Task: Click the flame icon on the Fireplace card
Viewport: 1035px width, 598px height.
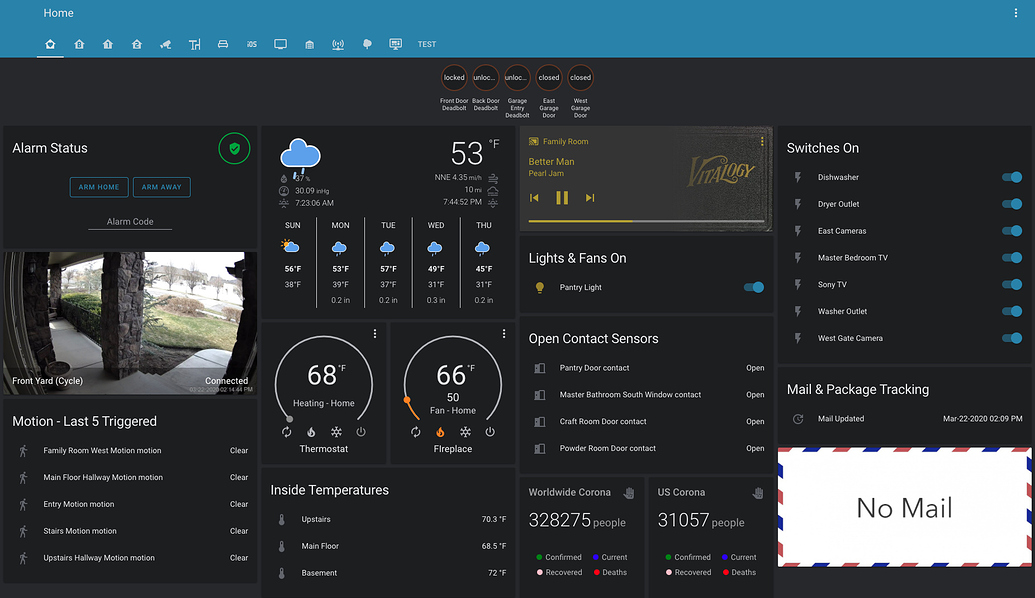Action: [x=440, y=433]
